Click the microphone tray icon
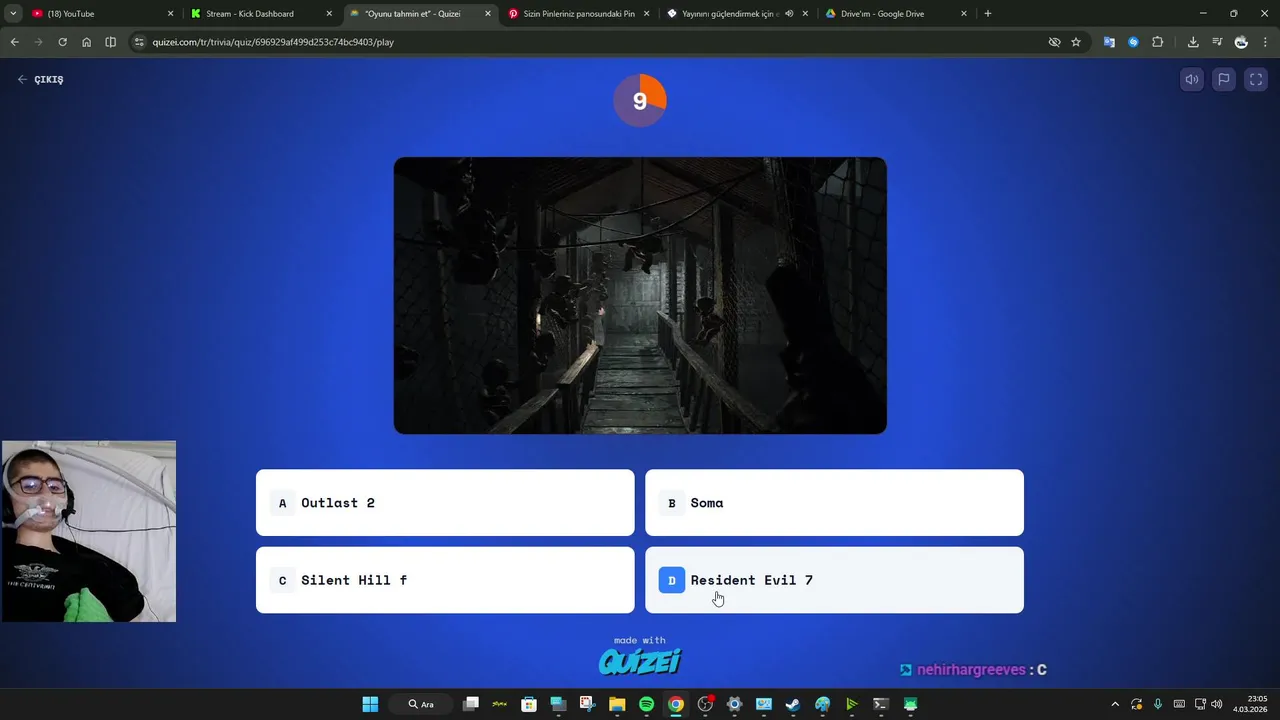This screenshot has width=1280, height=720. pos(1158,704)
